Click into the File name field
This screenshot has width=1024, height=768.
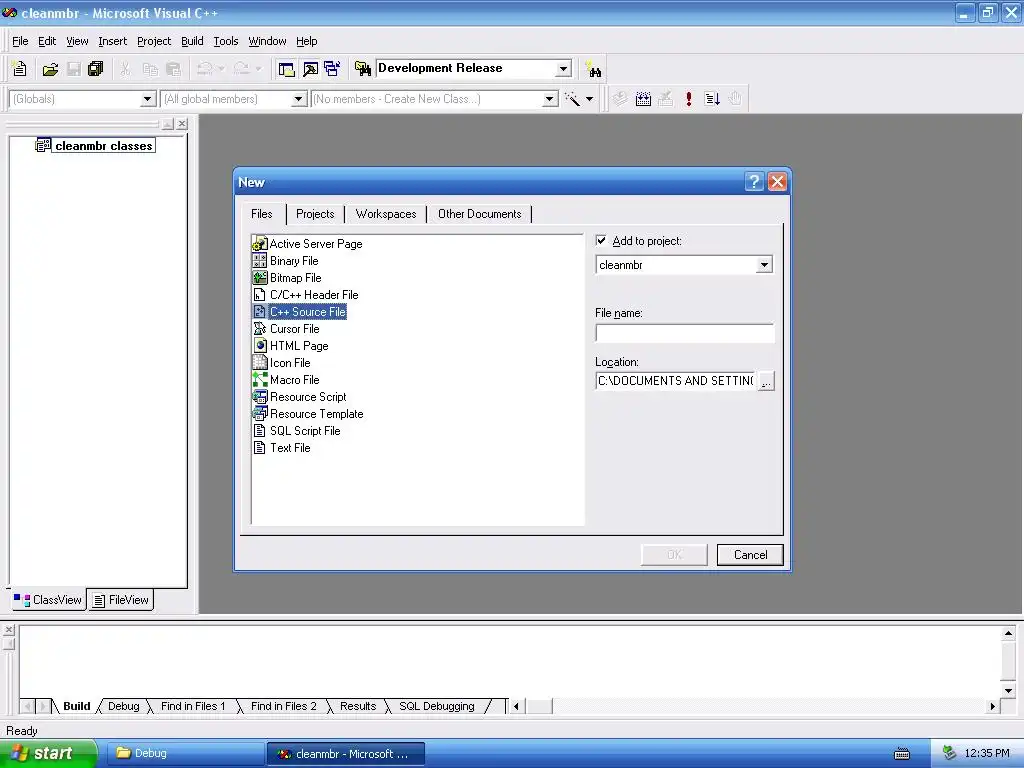tap(684, 333)
